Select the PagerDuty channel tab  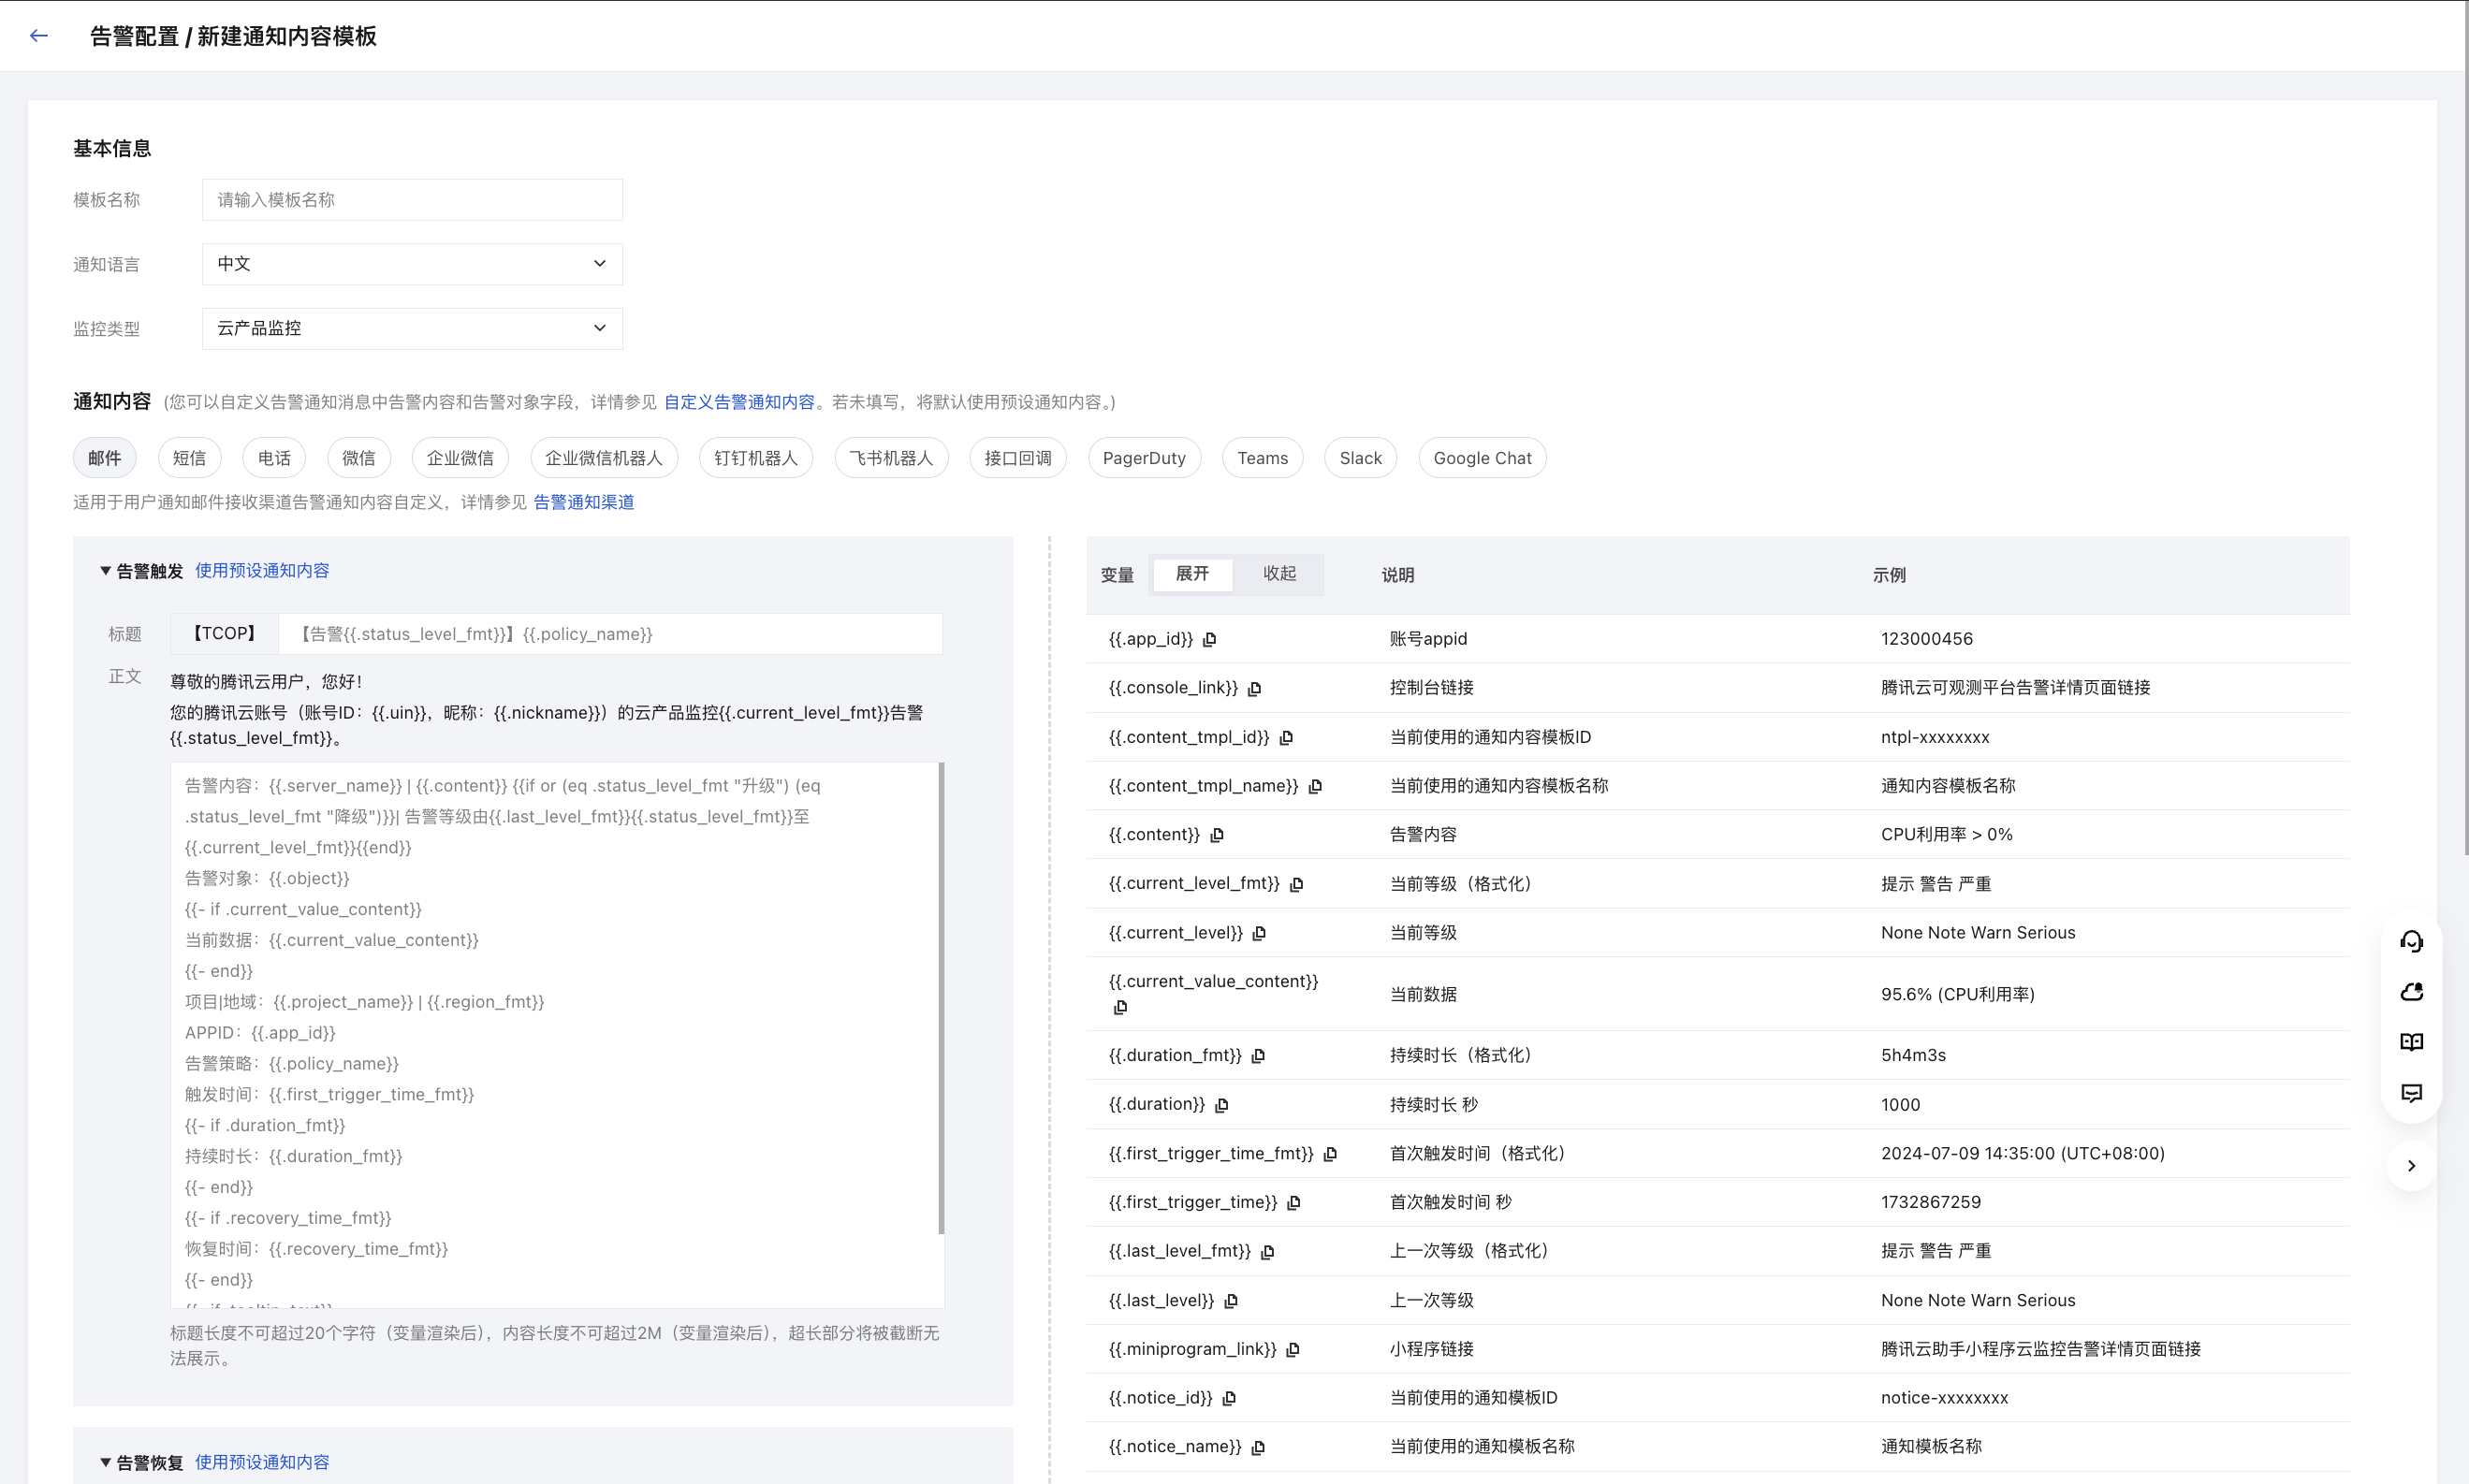coord(1144,458)
